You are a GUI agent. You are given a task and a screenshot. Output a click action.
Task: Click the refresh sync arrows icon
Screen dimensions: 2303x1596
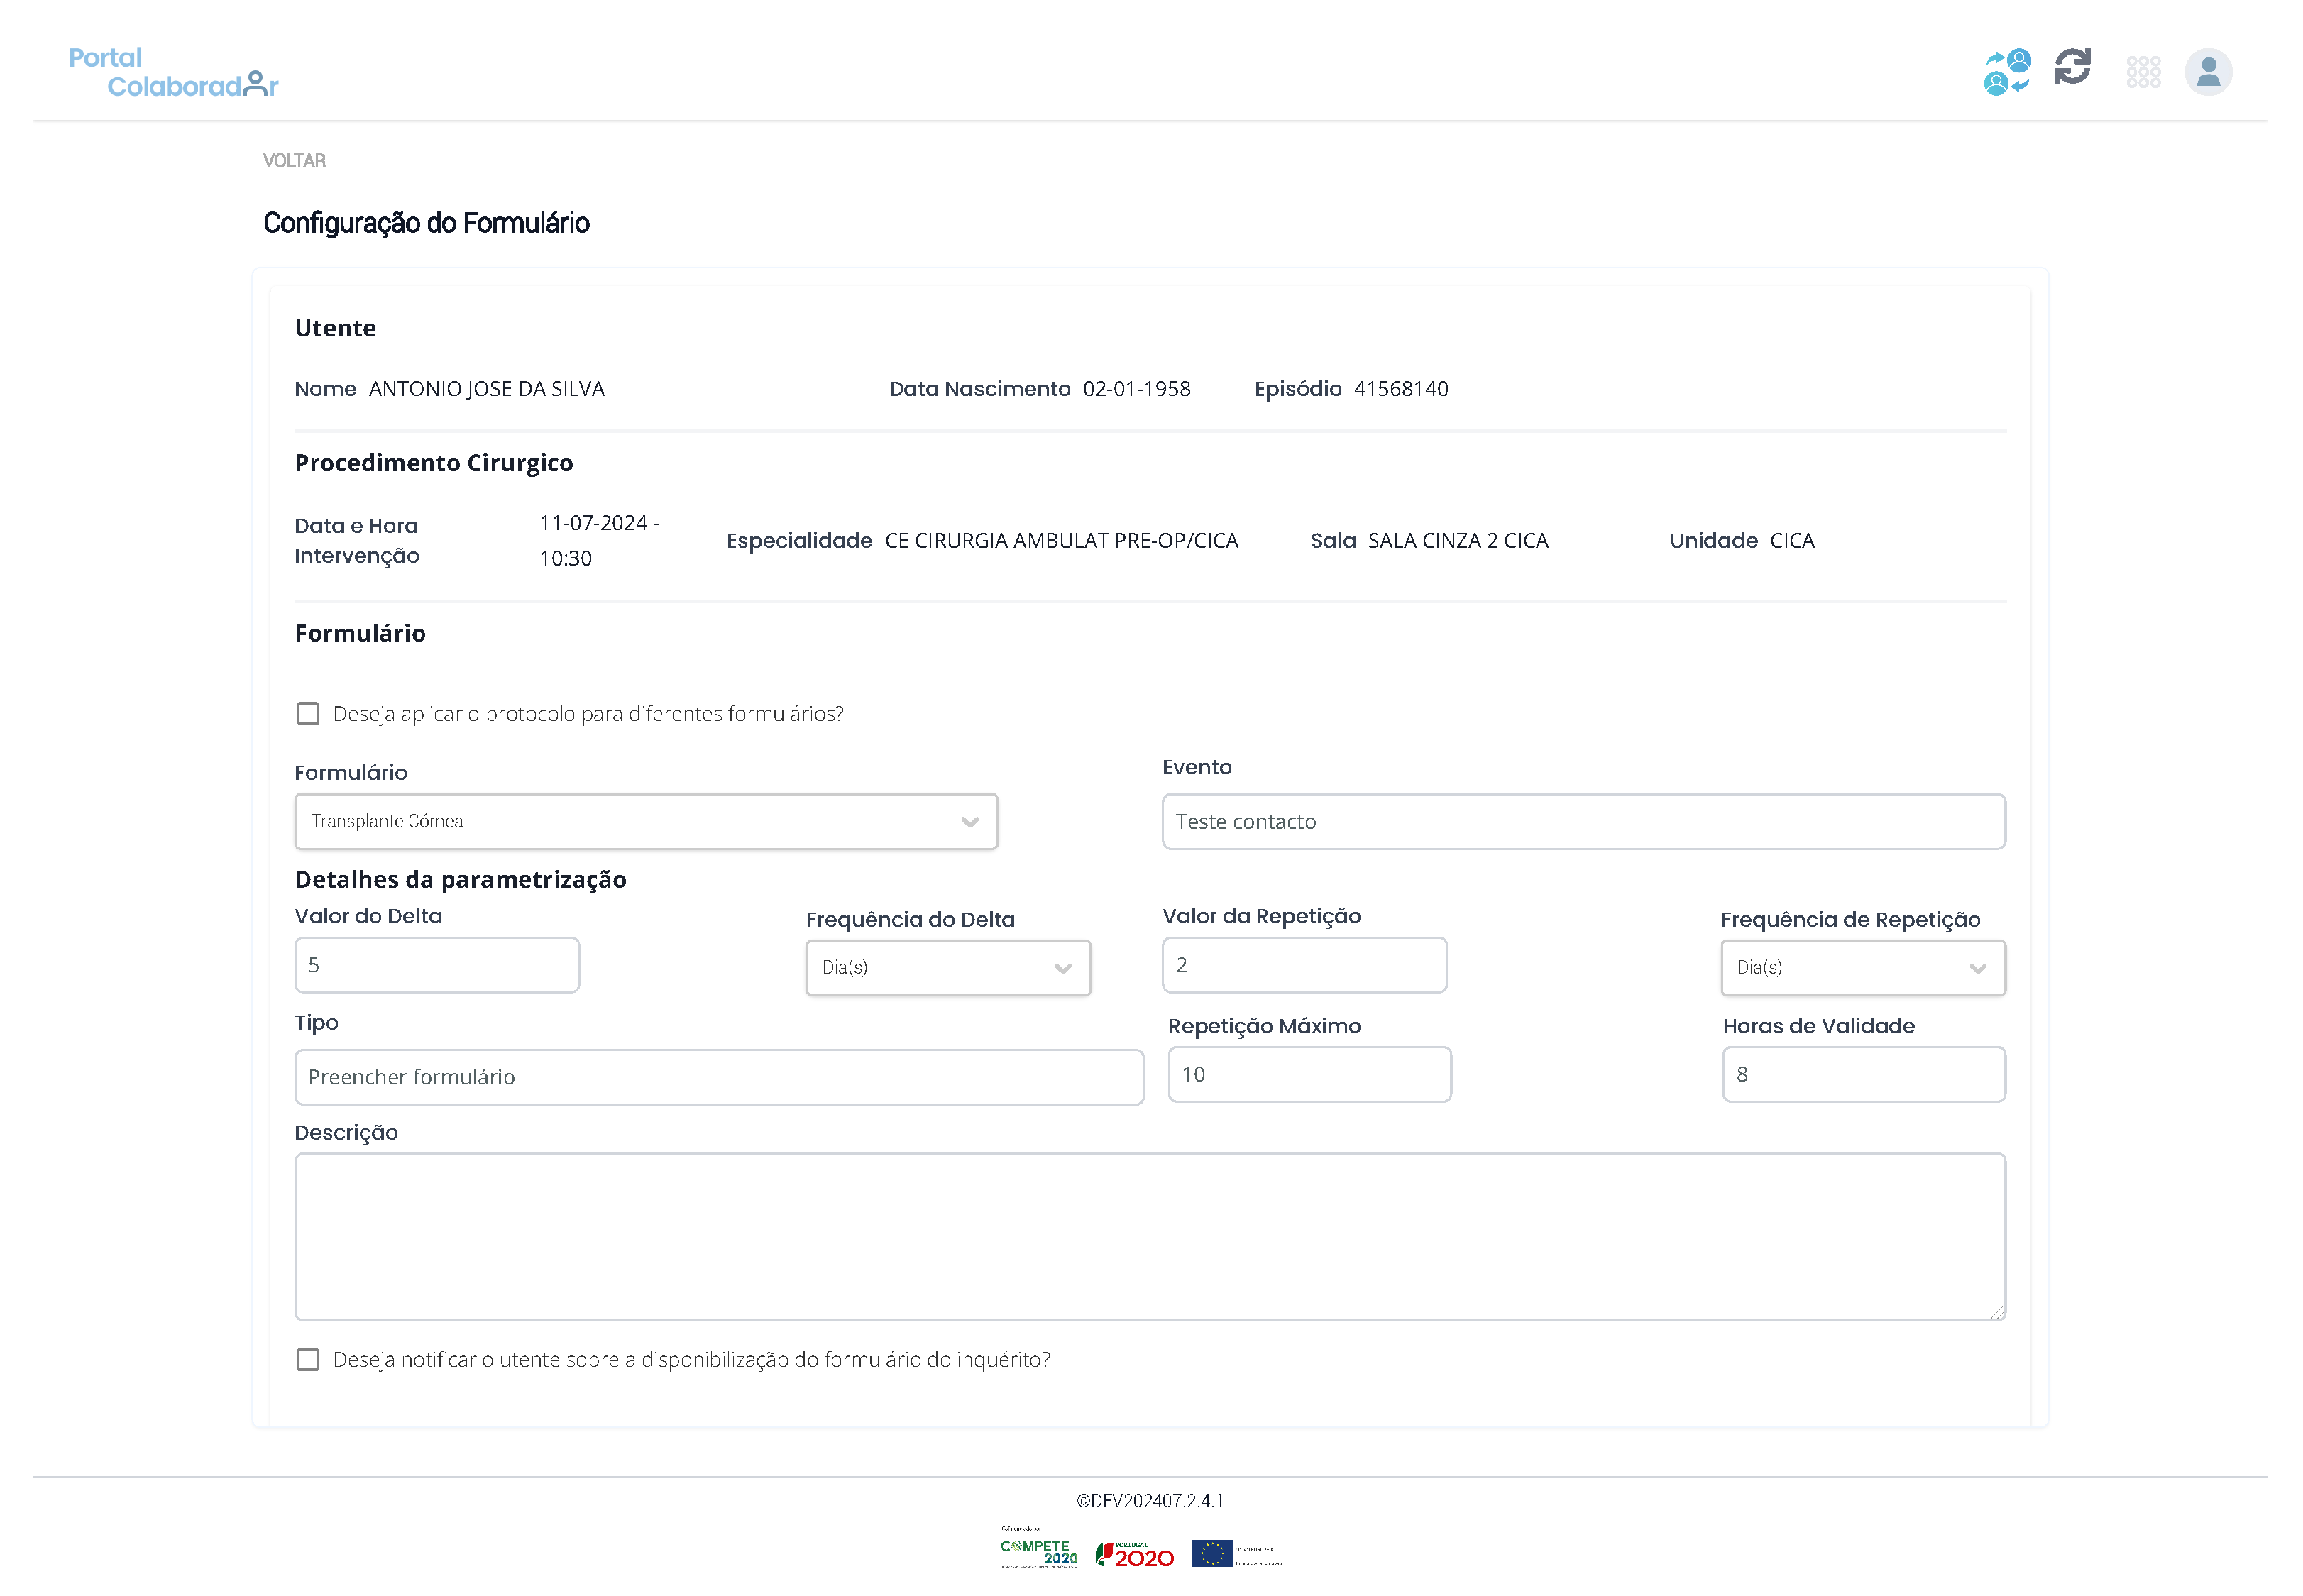coord(2072,68)
